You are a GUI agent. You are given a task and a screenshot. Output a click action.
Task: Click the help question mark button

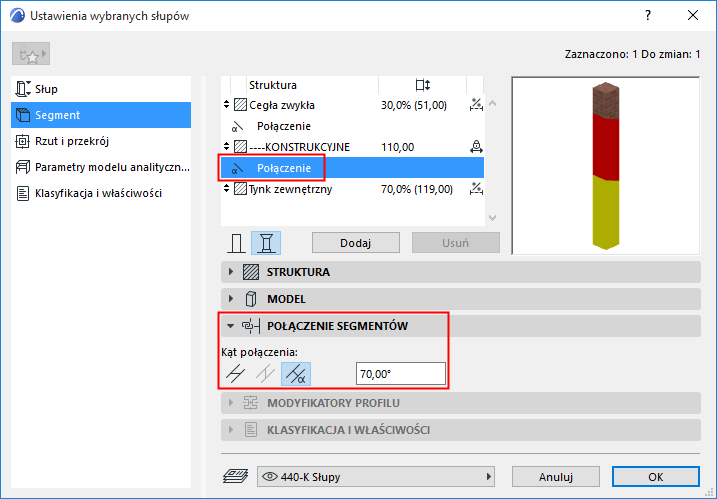(647, 16)
